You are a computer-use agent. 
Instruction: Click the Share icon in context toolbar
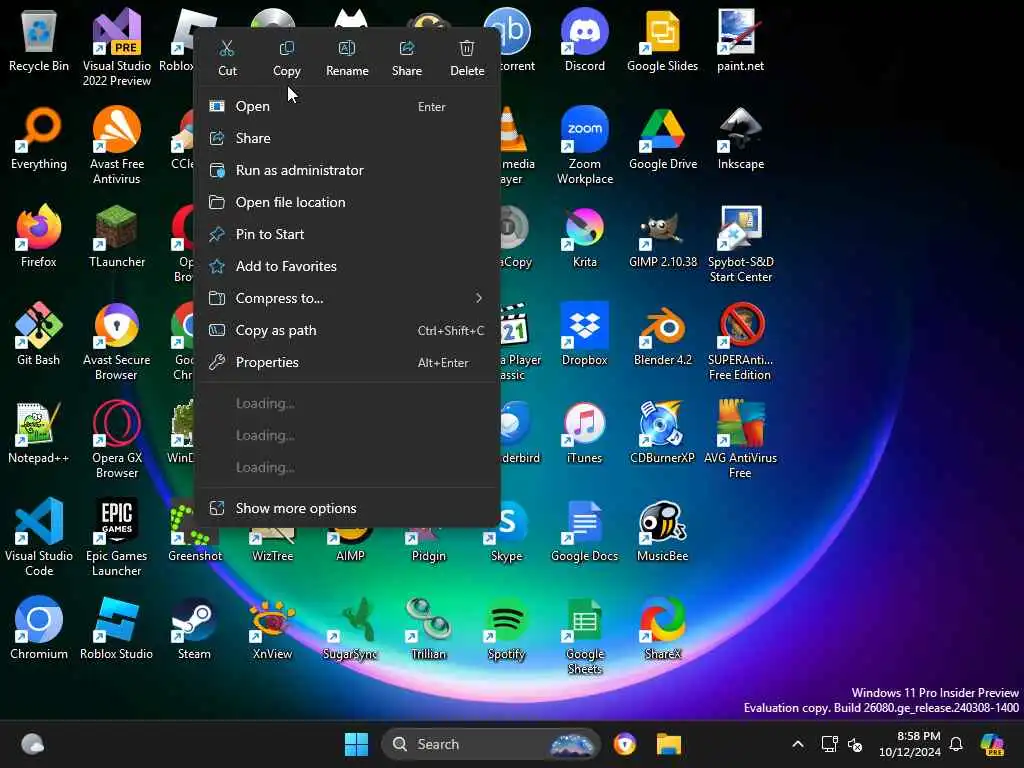[x=407, y=58]
